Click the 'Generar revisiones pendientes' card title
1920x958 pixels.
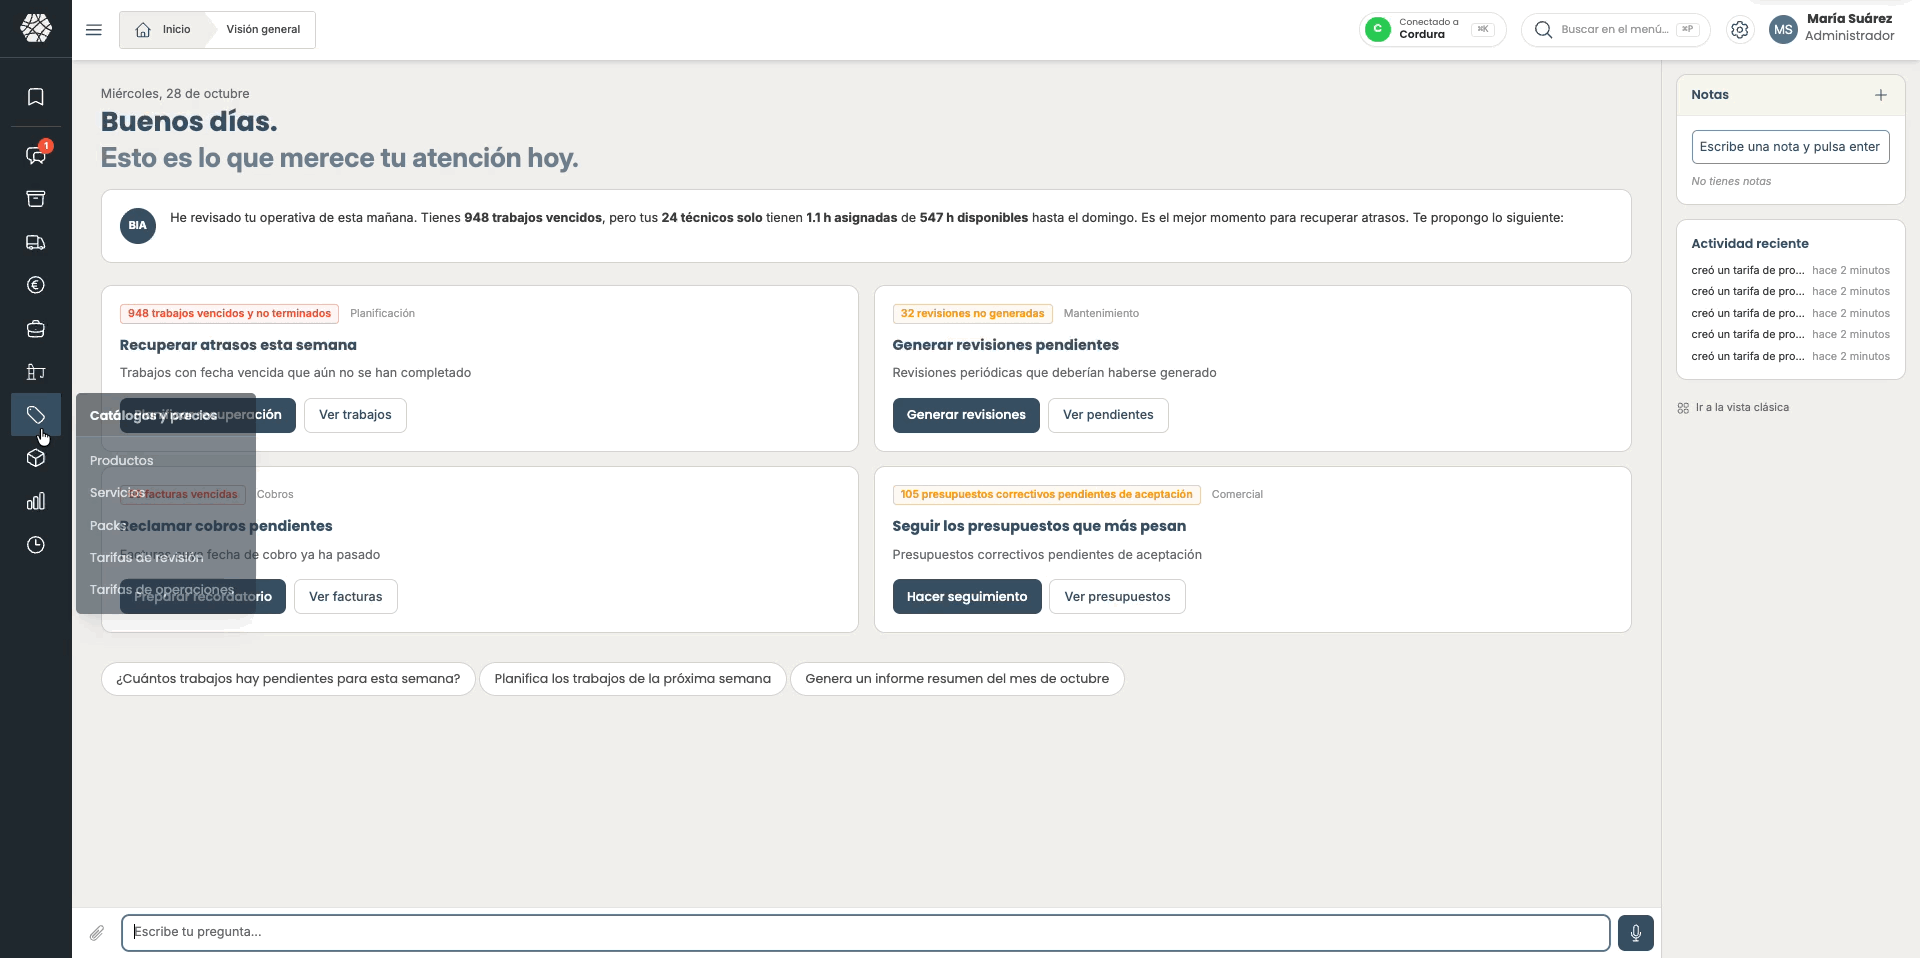(1005, 345)
